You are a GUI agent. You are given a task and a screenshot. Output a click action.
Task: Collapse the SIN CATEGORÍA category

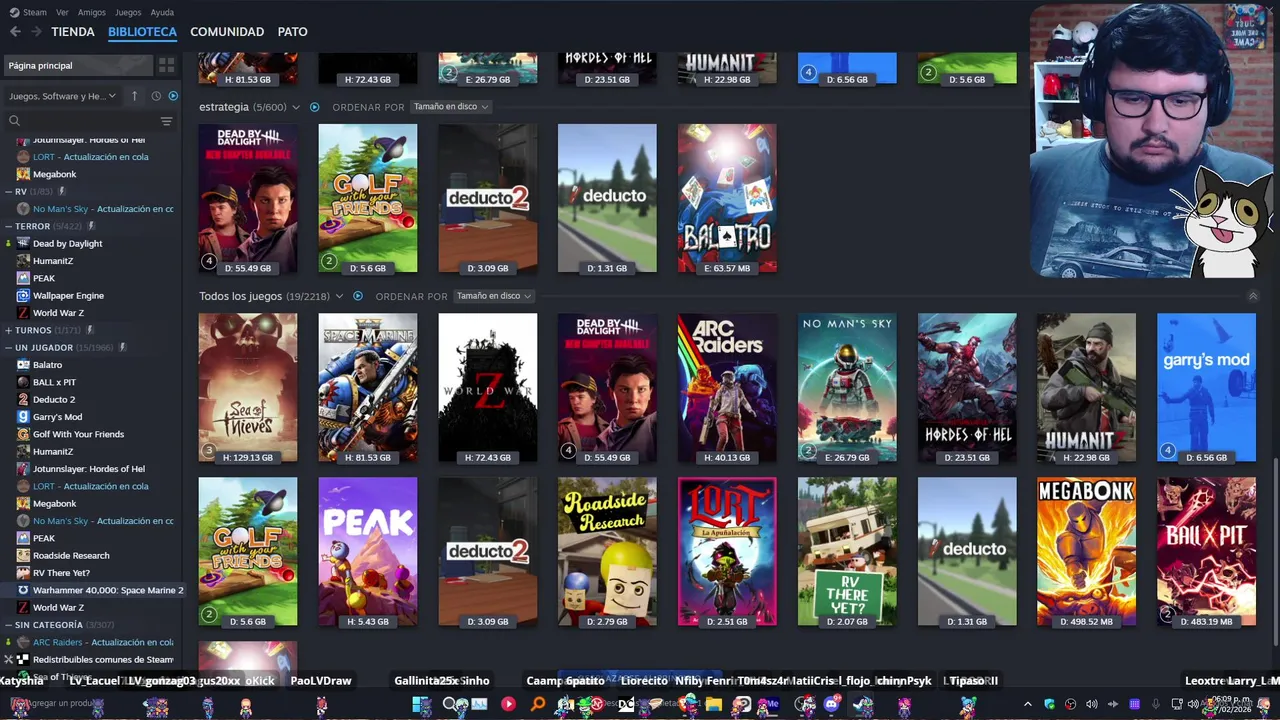(8, 625)
